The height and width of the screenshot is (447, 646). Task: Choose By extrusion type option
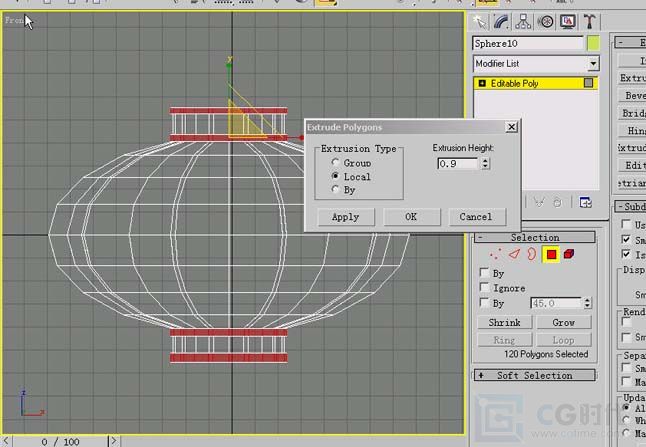pos(335,190)
